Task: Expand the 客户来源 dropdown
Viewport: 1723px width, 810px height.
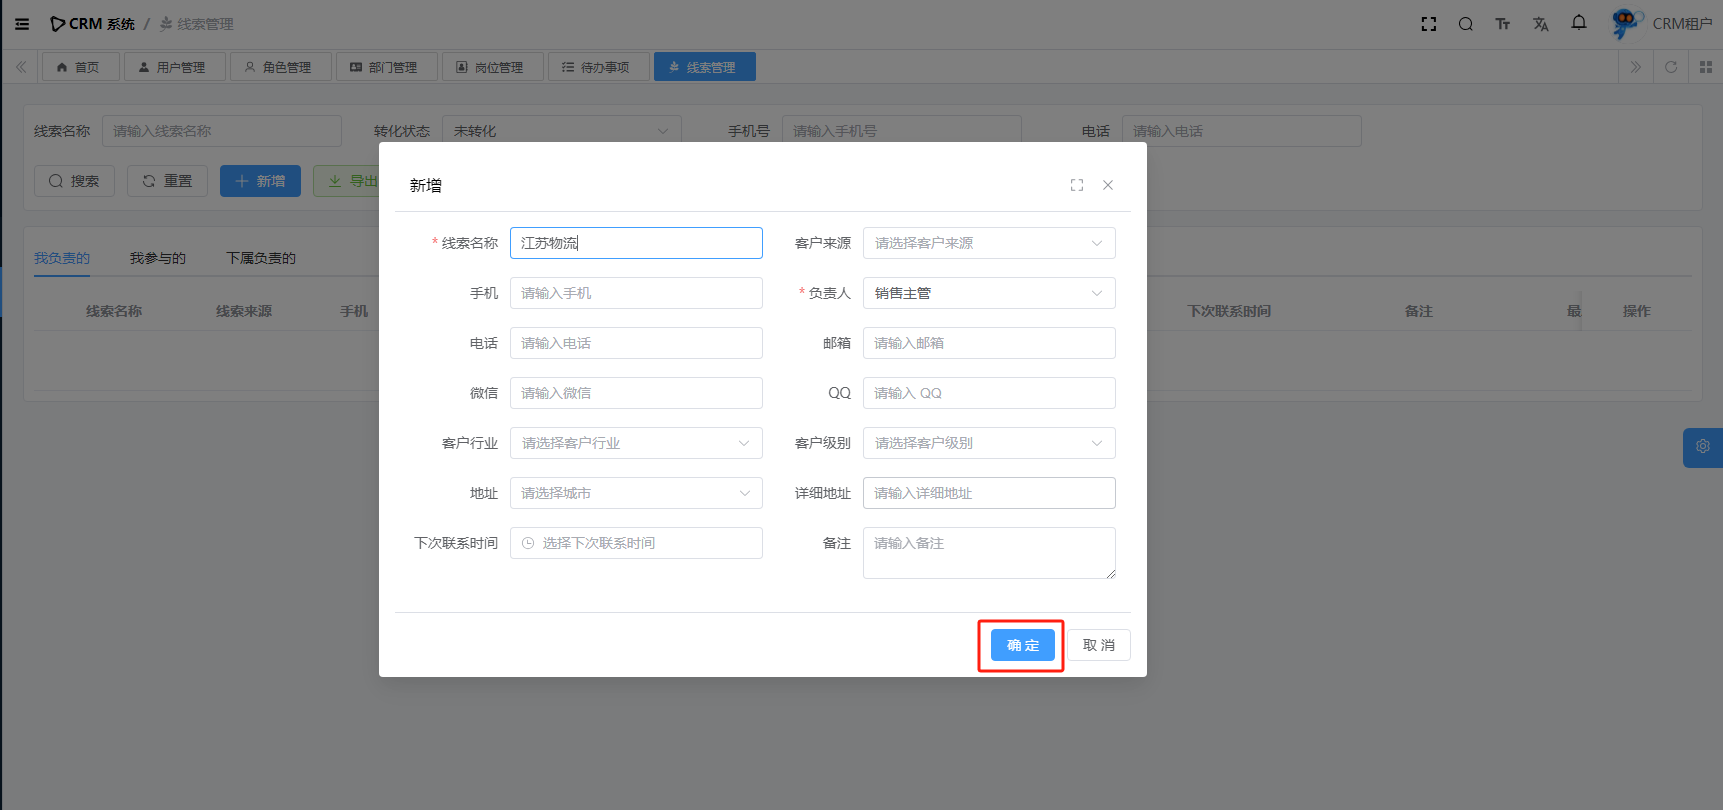Action: [988, 243]
